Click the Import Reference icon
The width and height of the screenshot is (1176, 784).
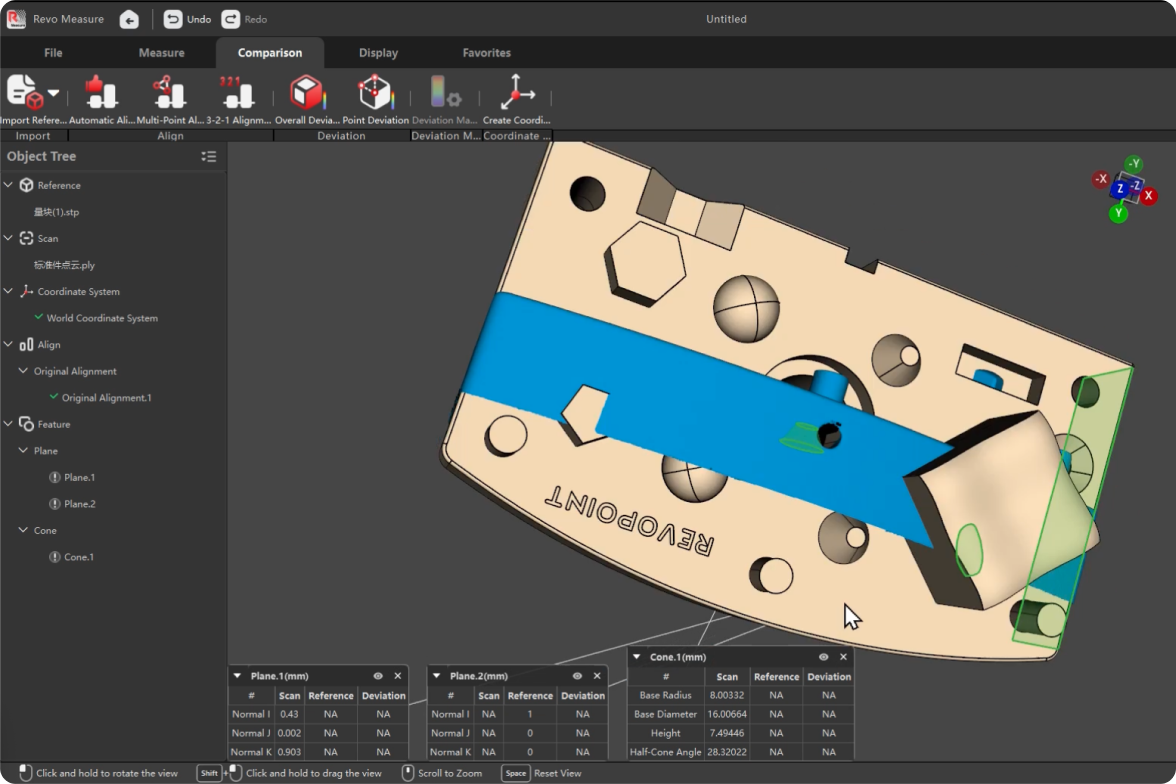24,92
